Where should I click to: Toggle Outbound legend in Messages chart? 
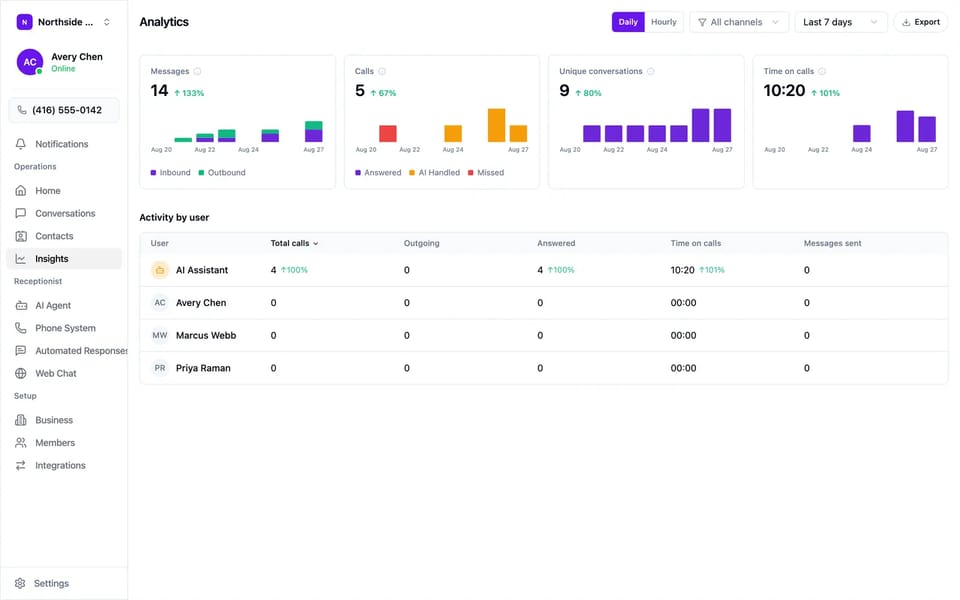222,173
